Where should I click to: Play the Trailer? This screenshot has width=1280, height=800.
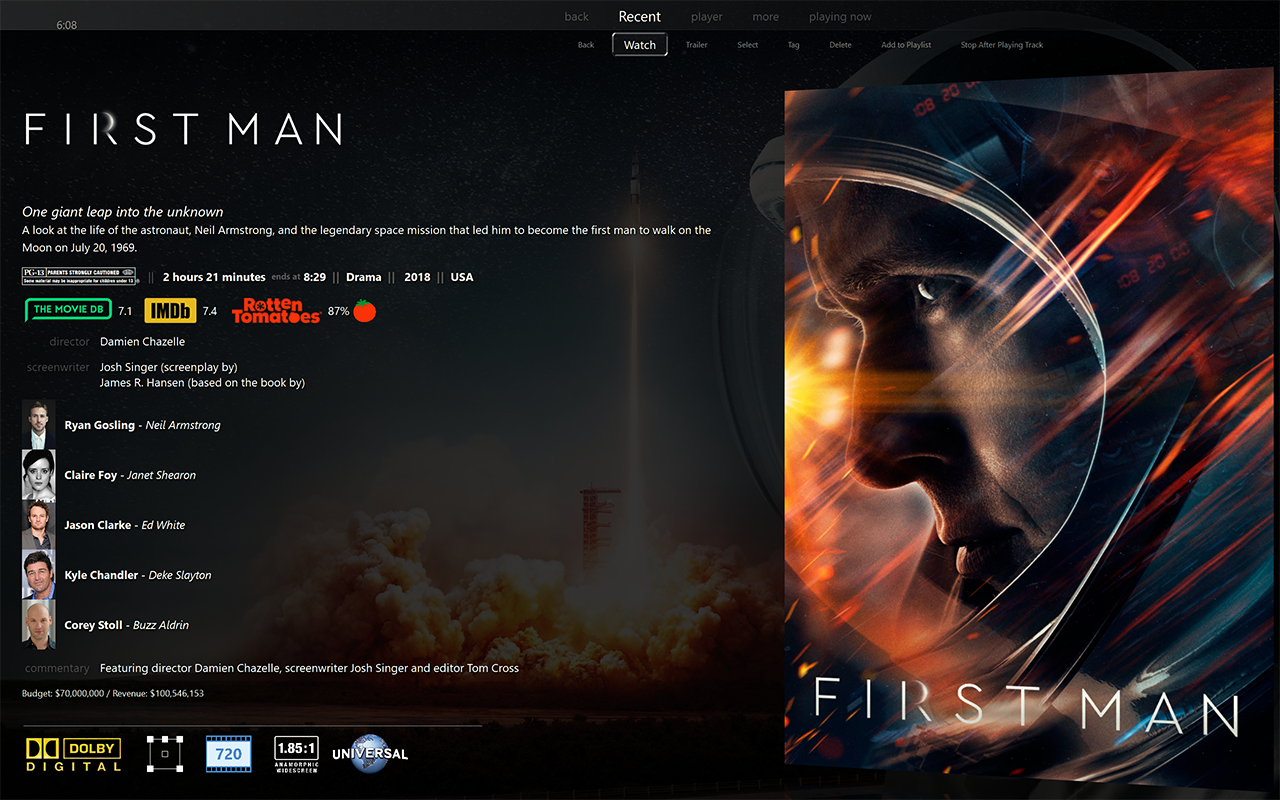[x=697, y=45]
